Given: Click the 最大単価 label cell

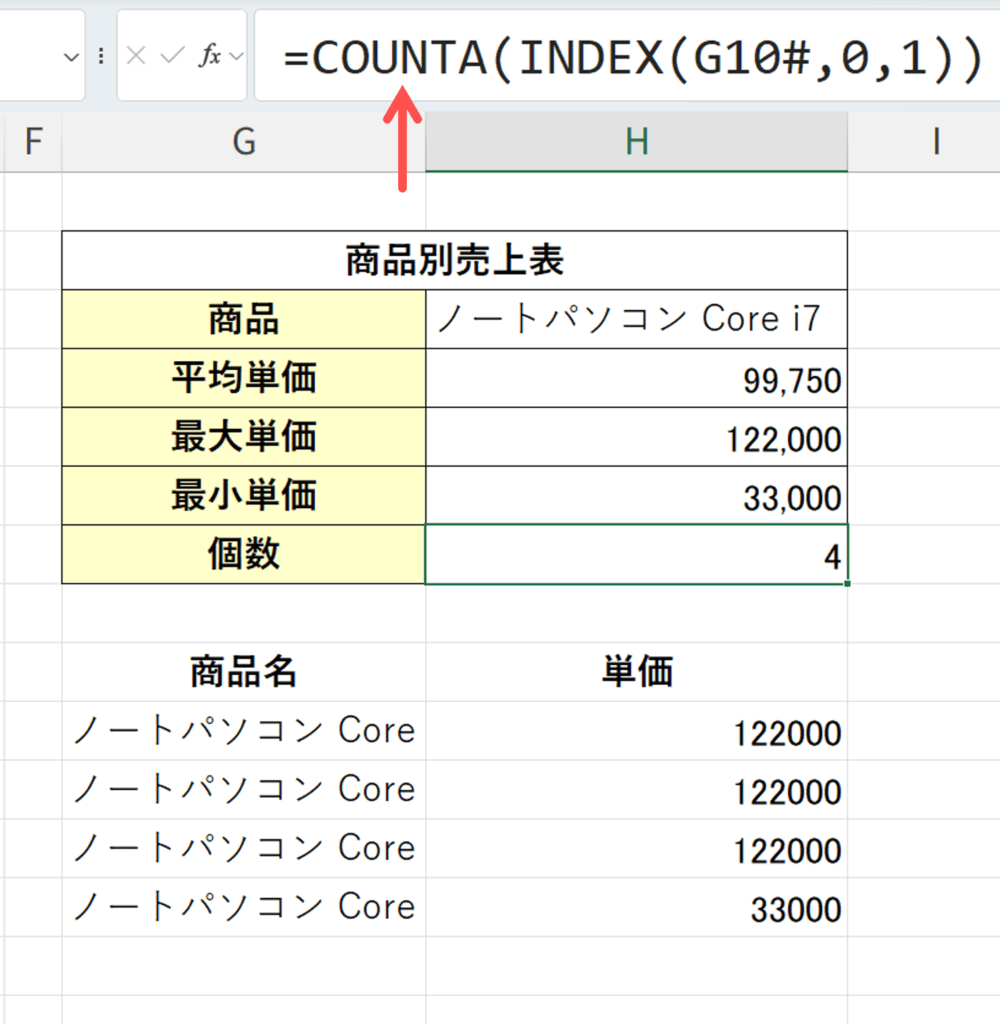Looking at the screenshot, I should 244,437.
